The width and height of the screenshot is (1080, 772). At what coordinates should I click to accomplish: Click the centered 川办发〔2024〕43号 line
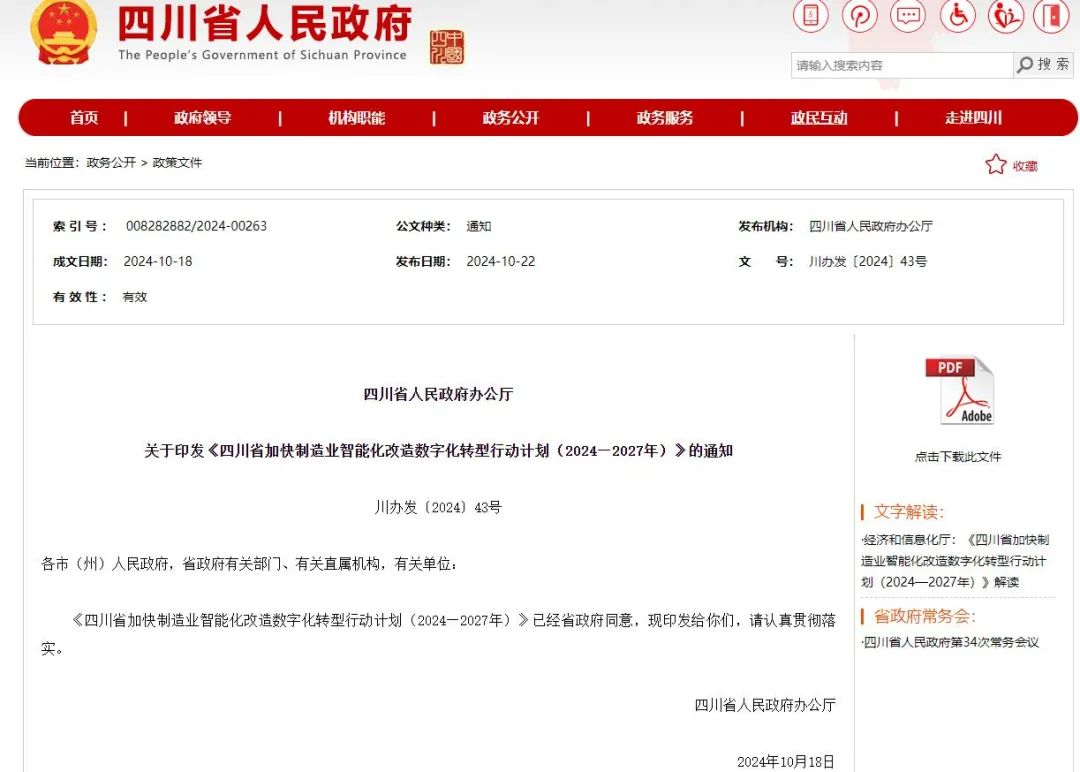point(438,508)
